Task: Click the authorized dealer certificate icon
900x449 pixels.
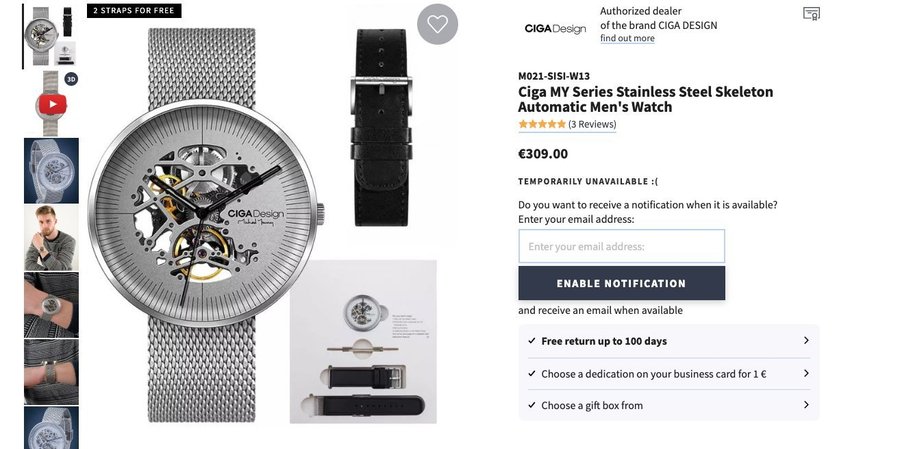Action: pos(811,13)
